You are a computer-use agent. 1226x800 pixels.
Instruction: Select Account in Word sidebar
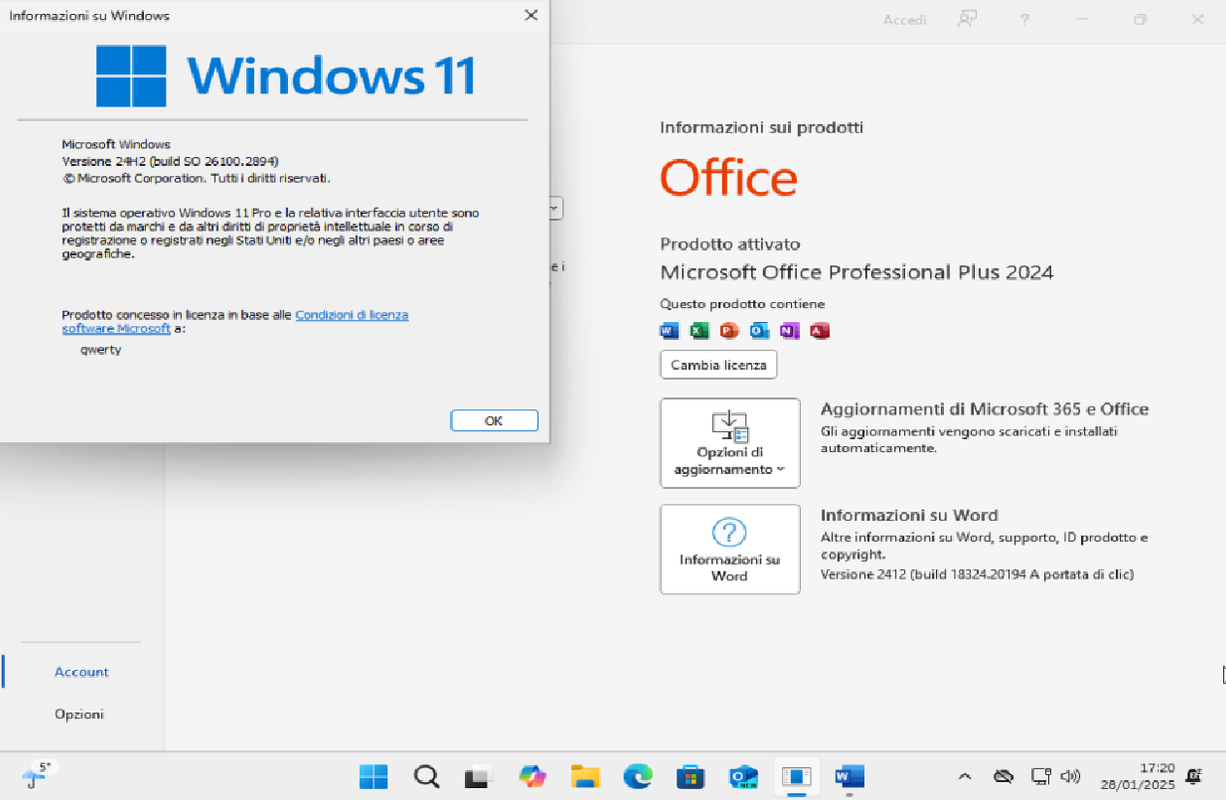[x=82, y=672]
